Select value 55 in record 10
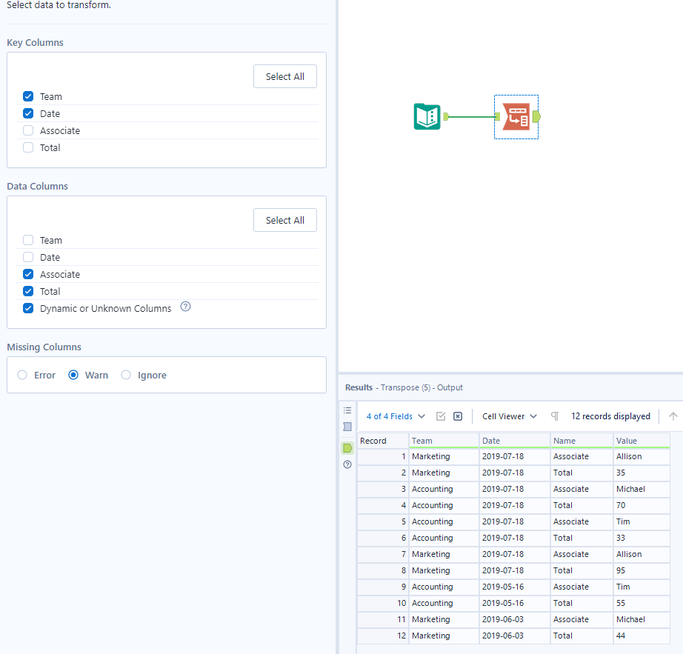 point(641,603)
